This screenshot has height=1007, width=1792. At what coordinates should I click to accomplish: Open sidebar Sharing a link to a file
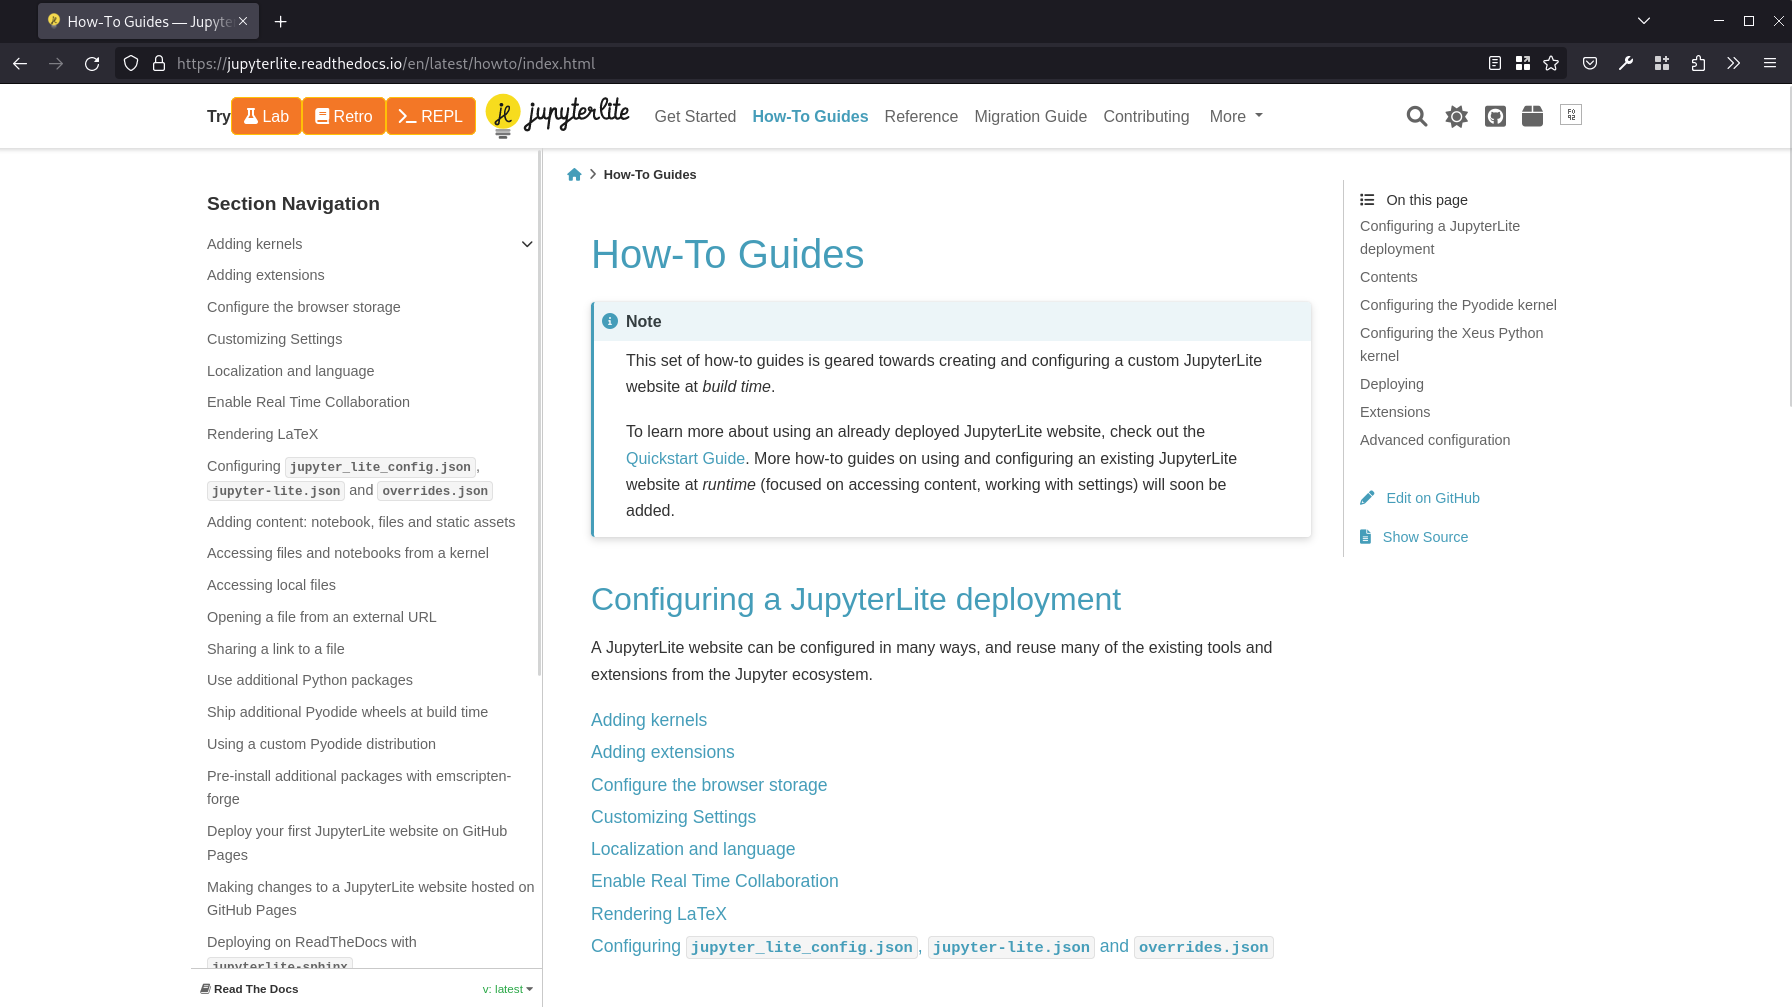(275, 649)
